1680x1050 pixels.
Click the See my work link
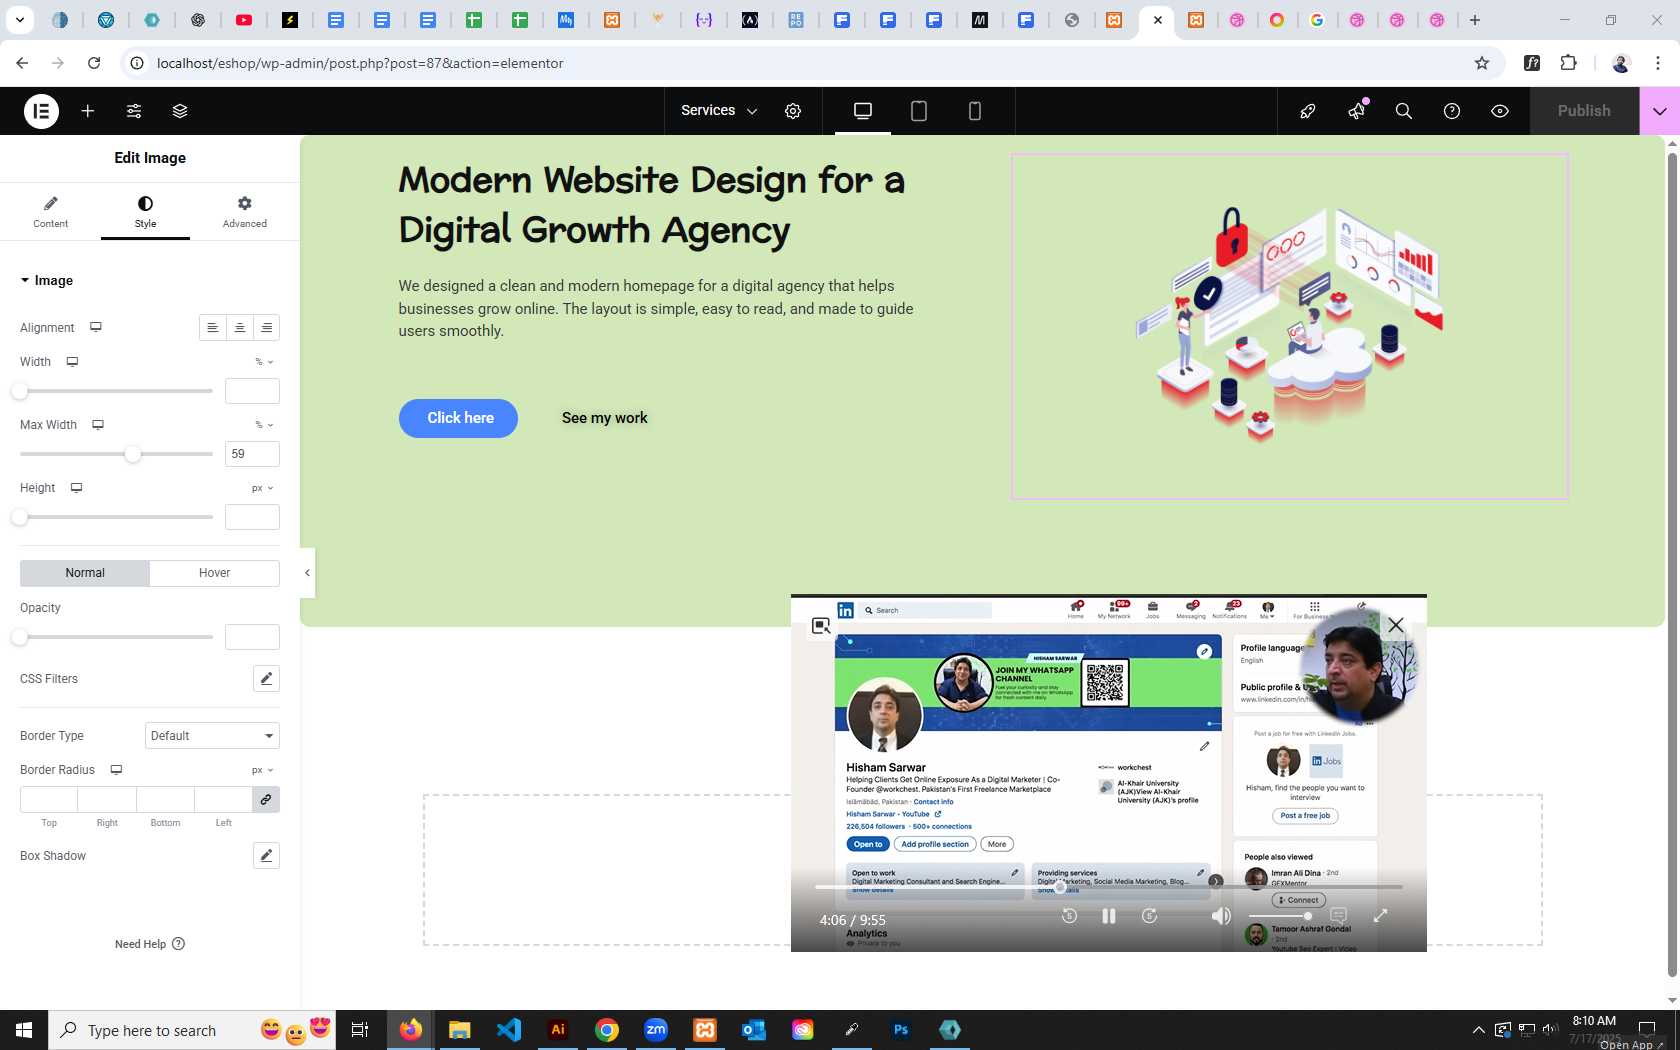pos(604,418)
